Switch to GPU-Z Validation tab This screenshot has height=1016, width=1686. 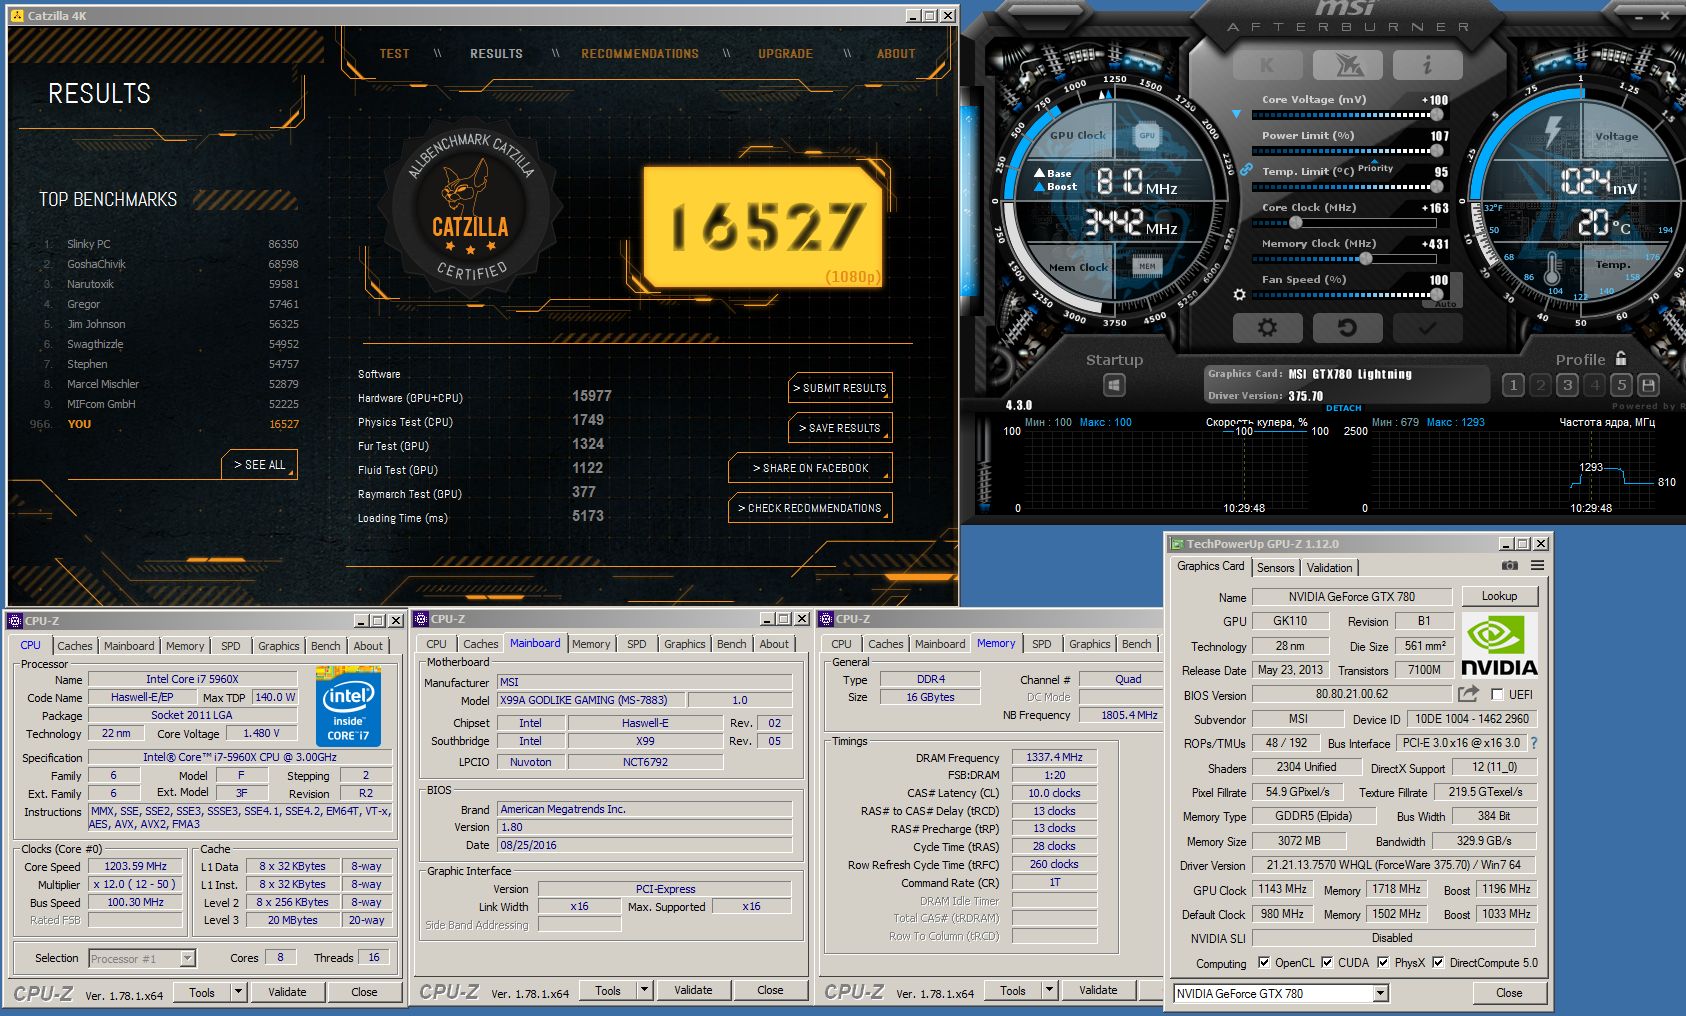pyautogui.click(x=1329, y=568)
